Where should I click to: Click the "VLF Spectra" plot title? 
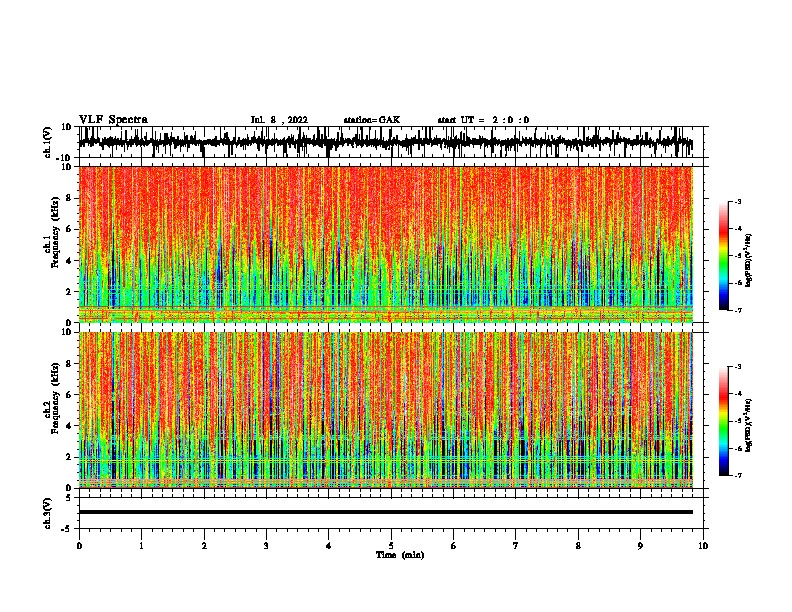point(113,120)
